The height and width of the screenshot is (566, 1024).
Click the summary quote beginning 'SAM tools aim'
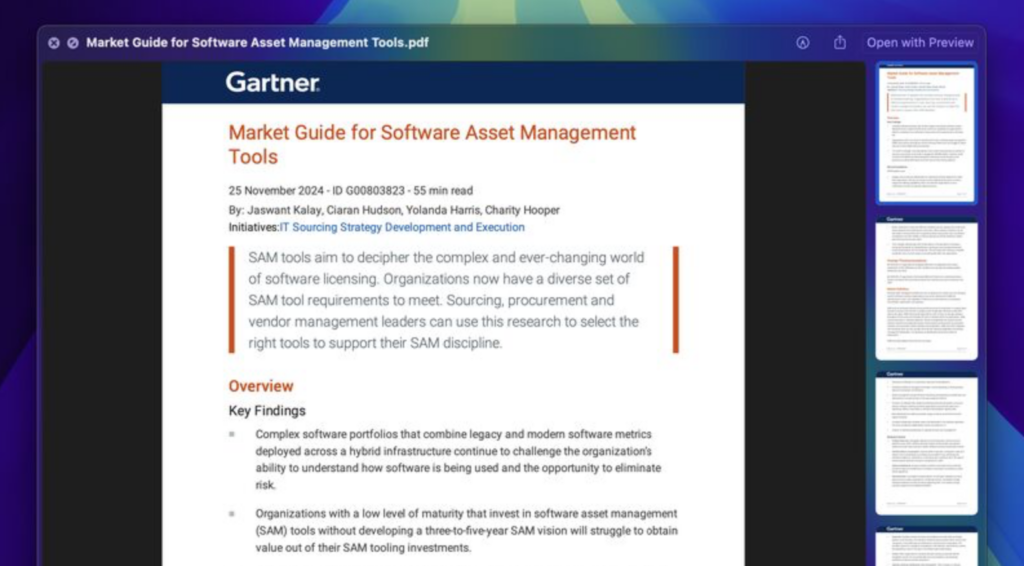[446, 300]
